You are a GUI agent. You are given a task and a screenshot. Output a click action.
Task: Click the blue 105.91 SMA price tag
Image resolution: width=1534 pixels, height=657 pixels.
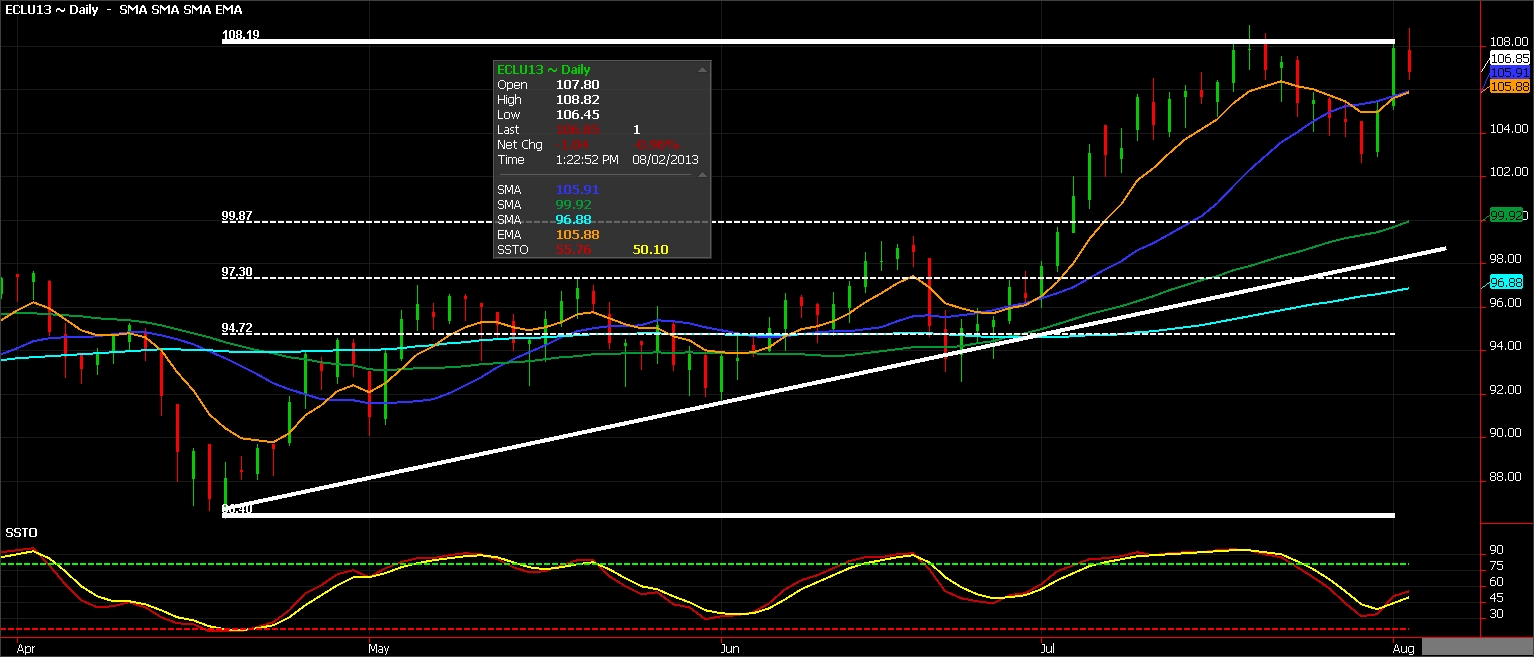tap(1509, 73)
